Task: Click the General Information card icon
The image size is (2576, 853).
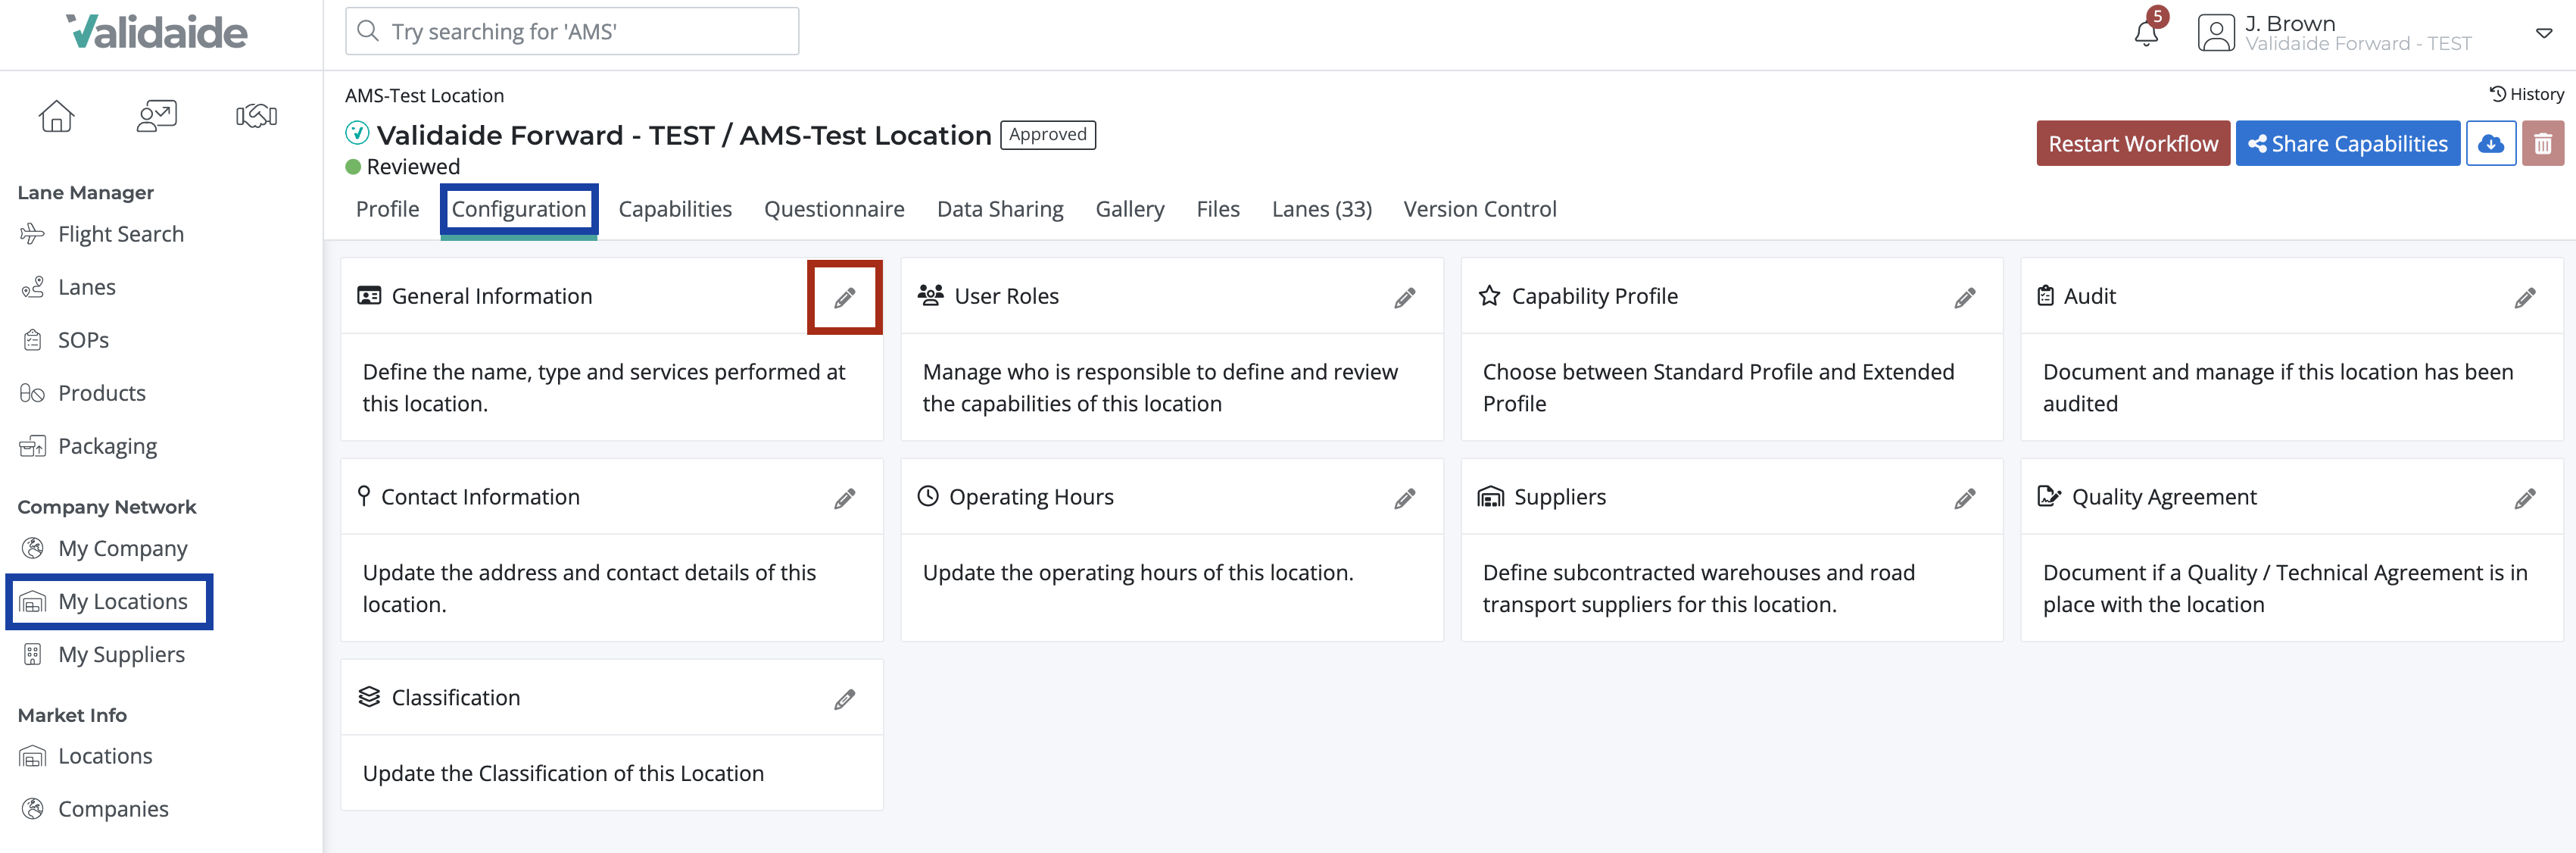Action: coord(369,296)
